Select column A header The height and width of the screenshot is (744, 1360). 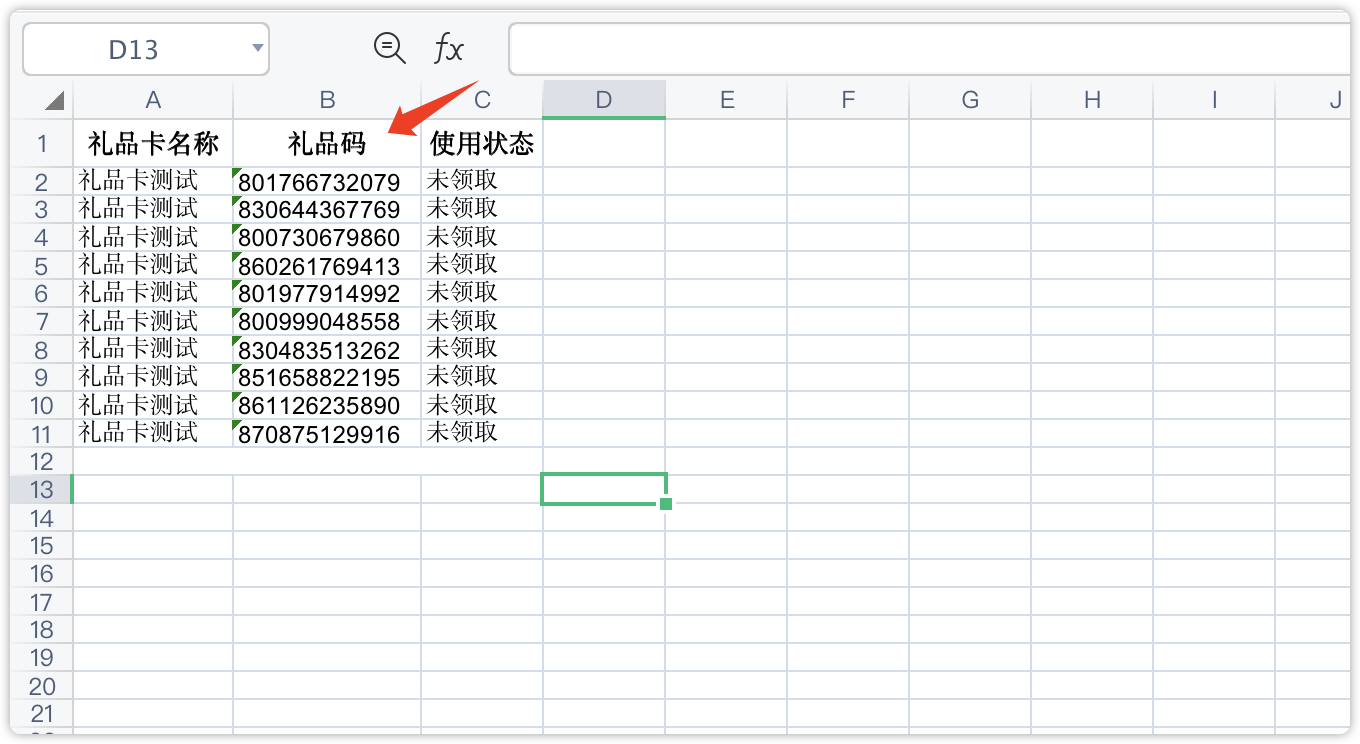click(153, 100)
